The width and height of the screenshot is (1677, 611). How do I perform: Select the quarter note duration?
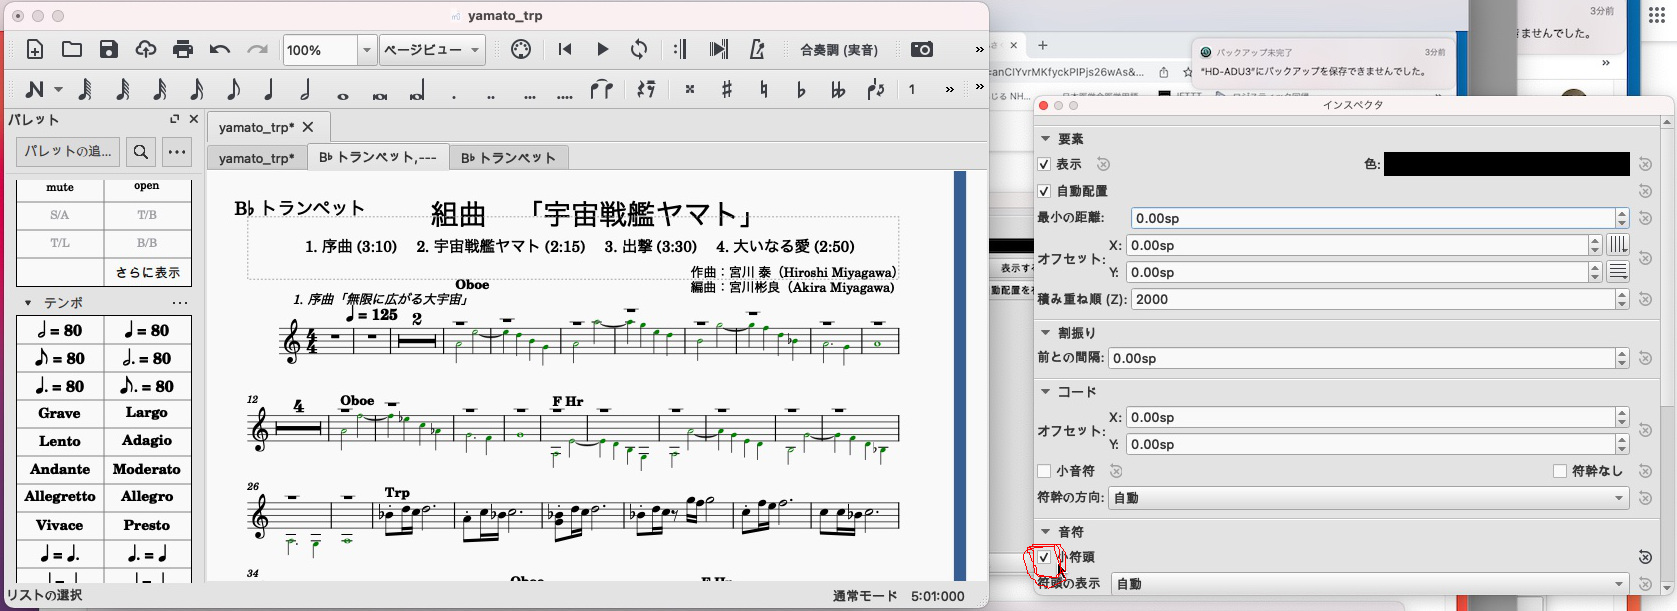269,90
